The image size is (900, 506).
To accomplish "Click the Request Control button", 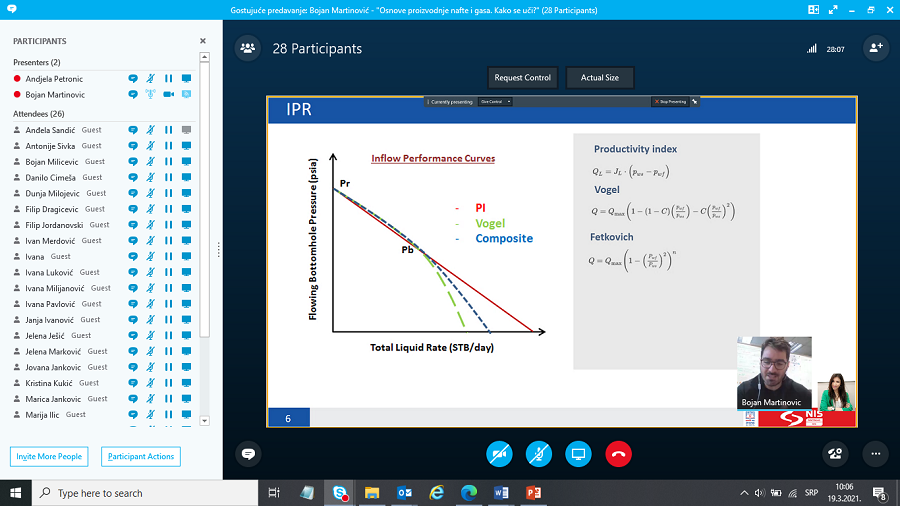I will [x=523, y=78].
